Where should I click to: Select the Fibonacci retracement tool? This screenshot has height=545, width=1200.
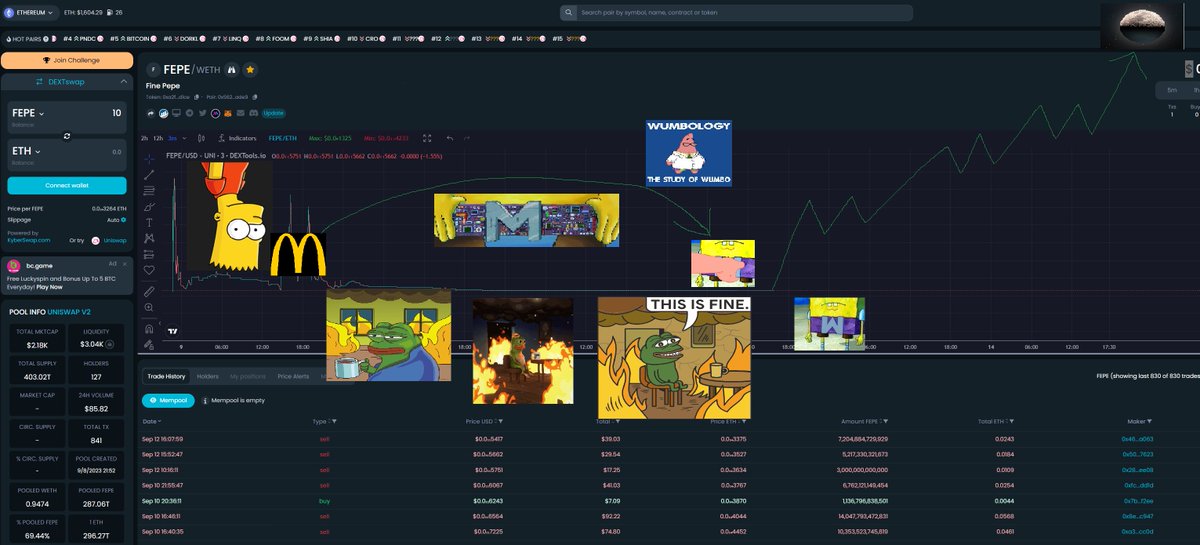coord(149,190)
